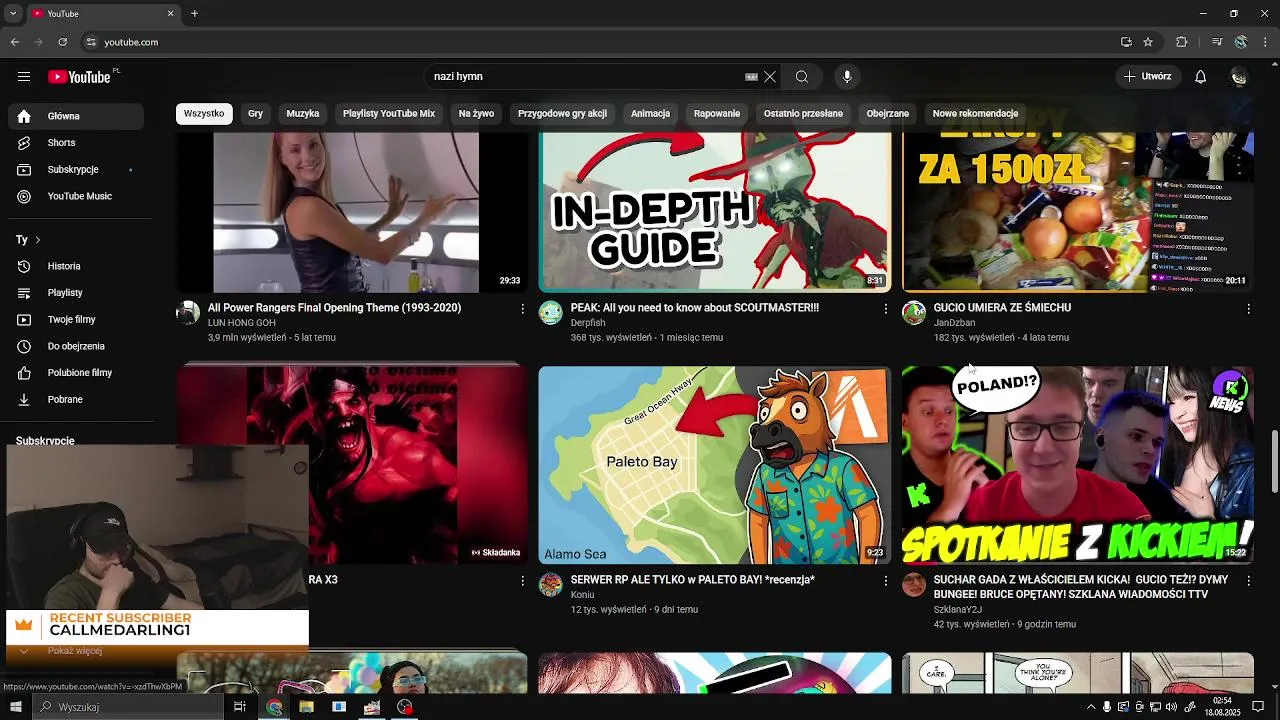This screenshot has width=1280, height=720.
Task: Open Polubione filmy in sidebar
Action: [76, 373]
